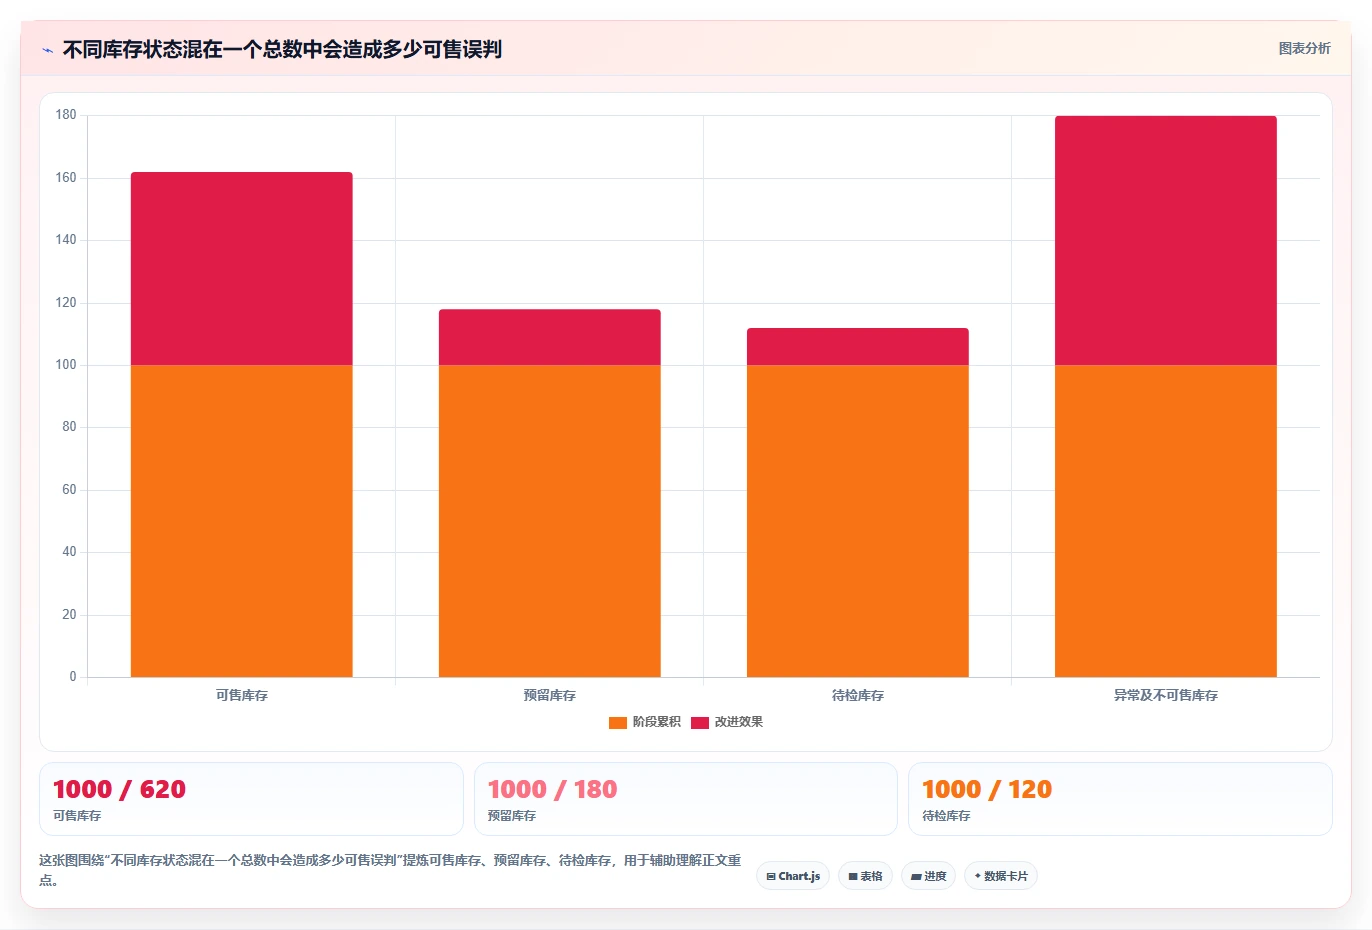Viewport: 1372px width, 930px height.
Task: Click the red bar segment for 异常及不可售库存
Action: click(1166, 240)
